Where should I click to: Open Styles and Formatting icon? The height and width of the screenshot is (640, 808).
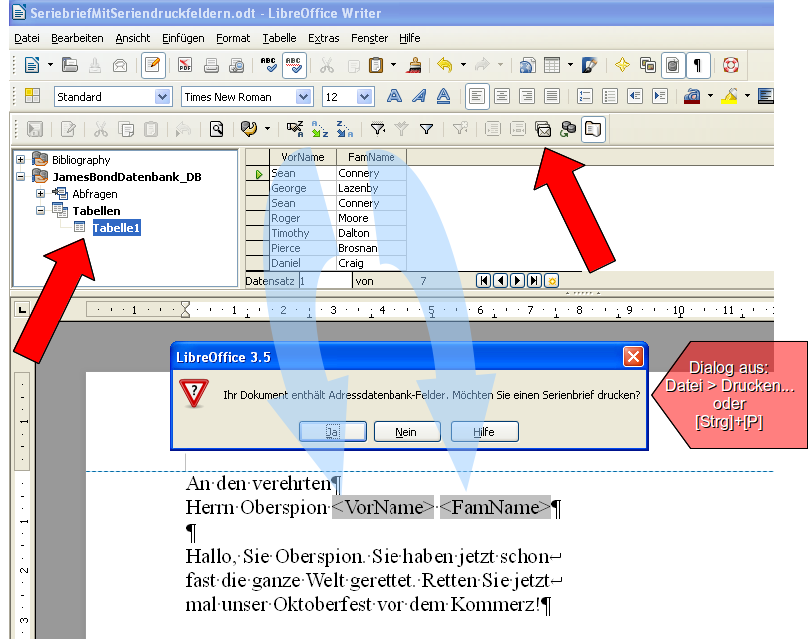(x=32, y=96)
